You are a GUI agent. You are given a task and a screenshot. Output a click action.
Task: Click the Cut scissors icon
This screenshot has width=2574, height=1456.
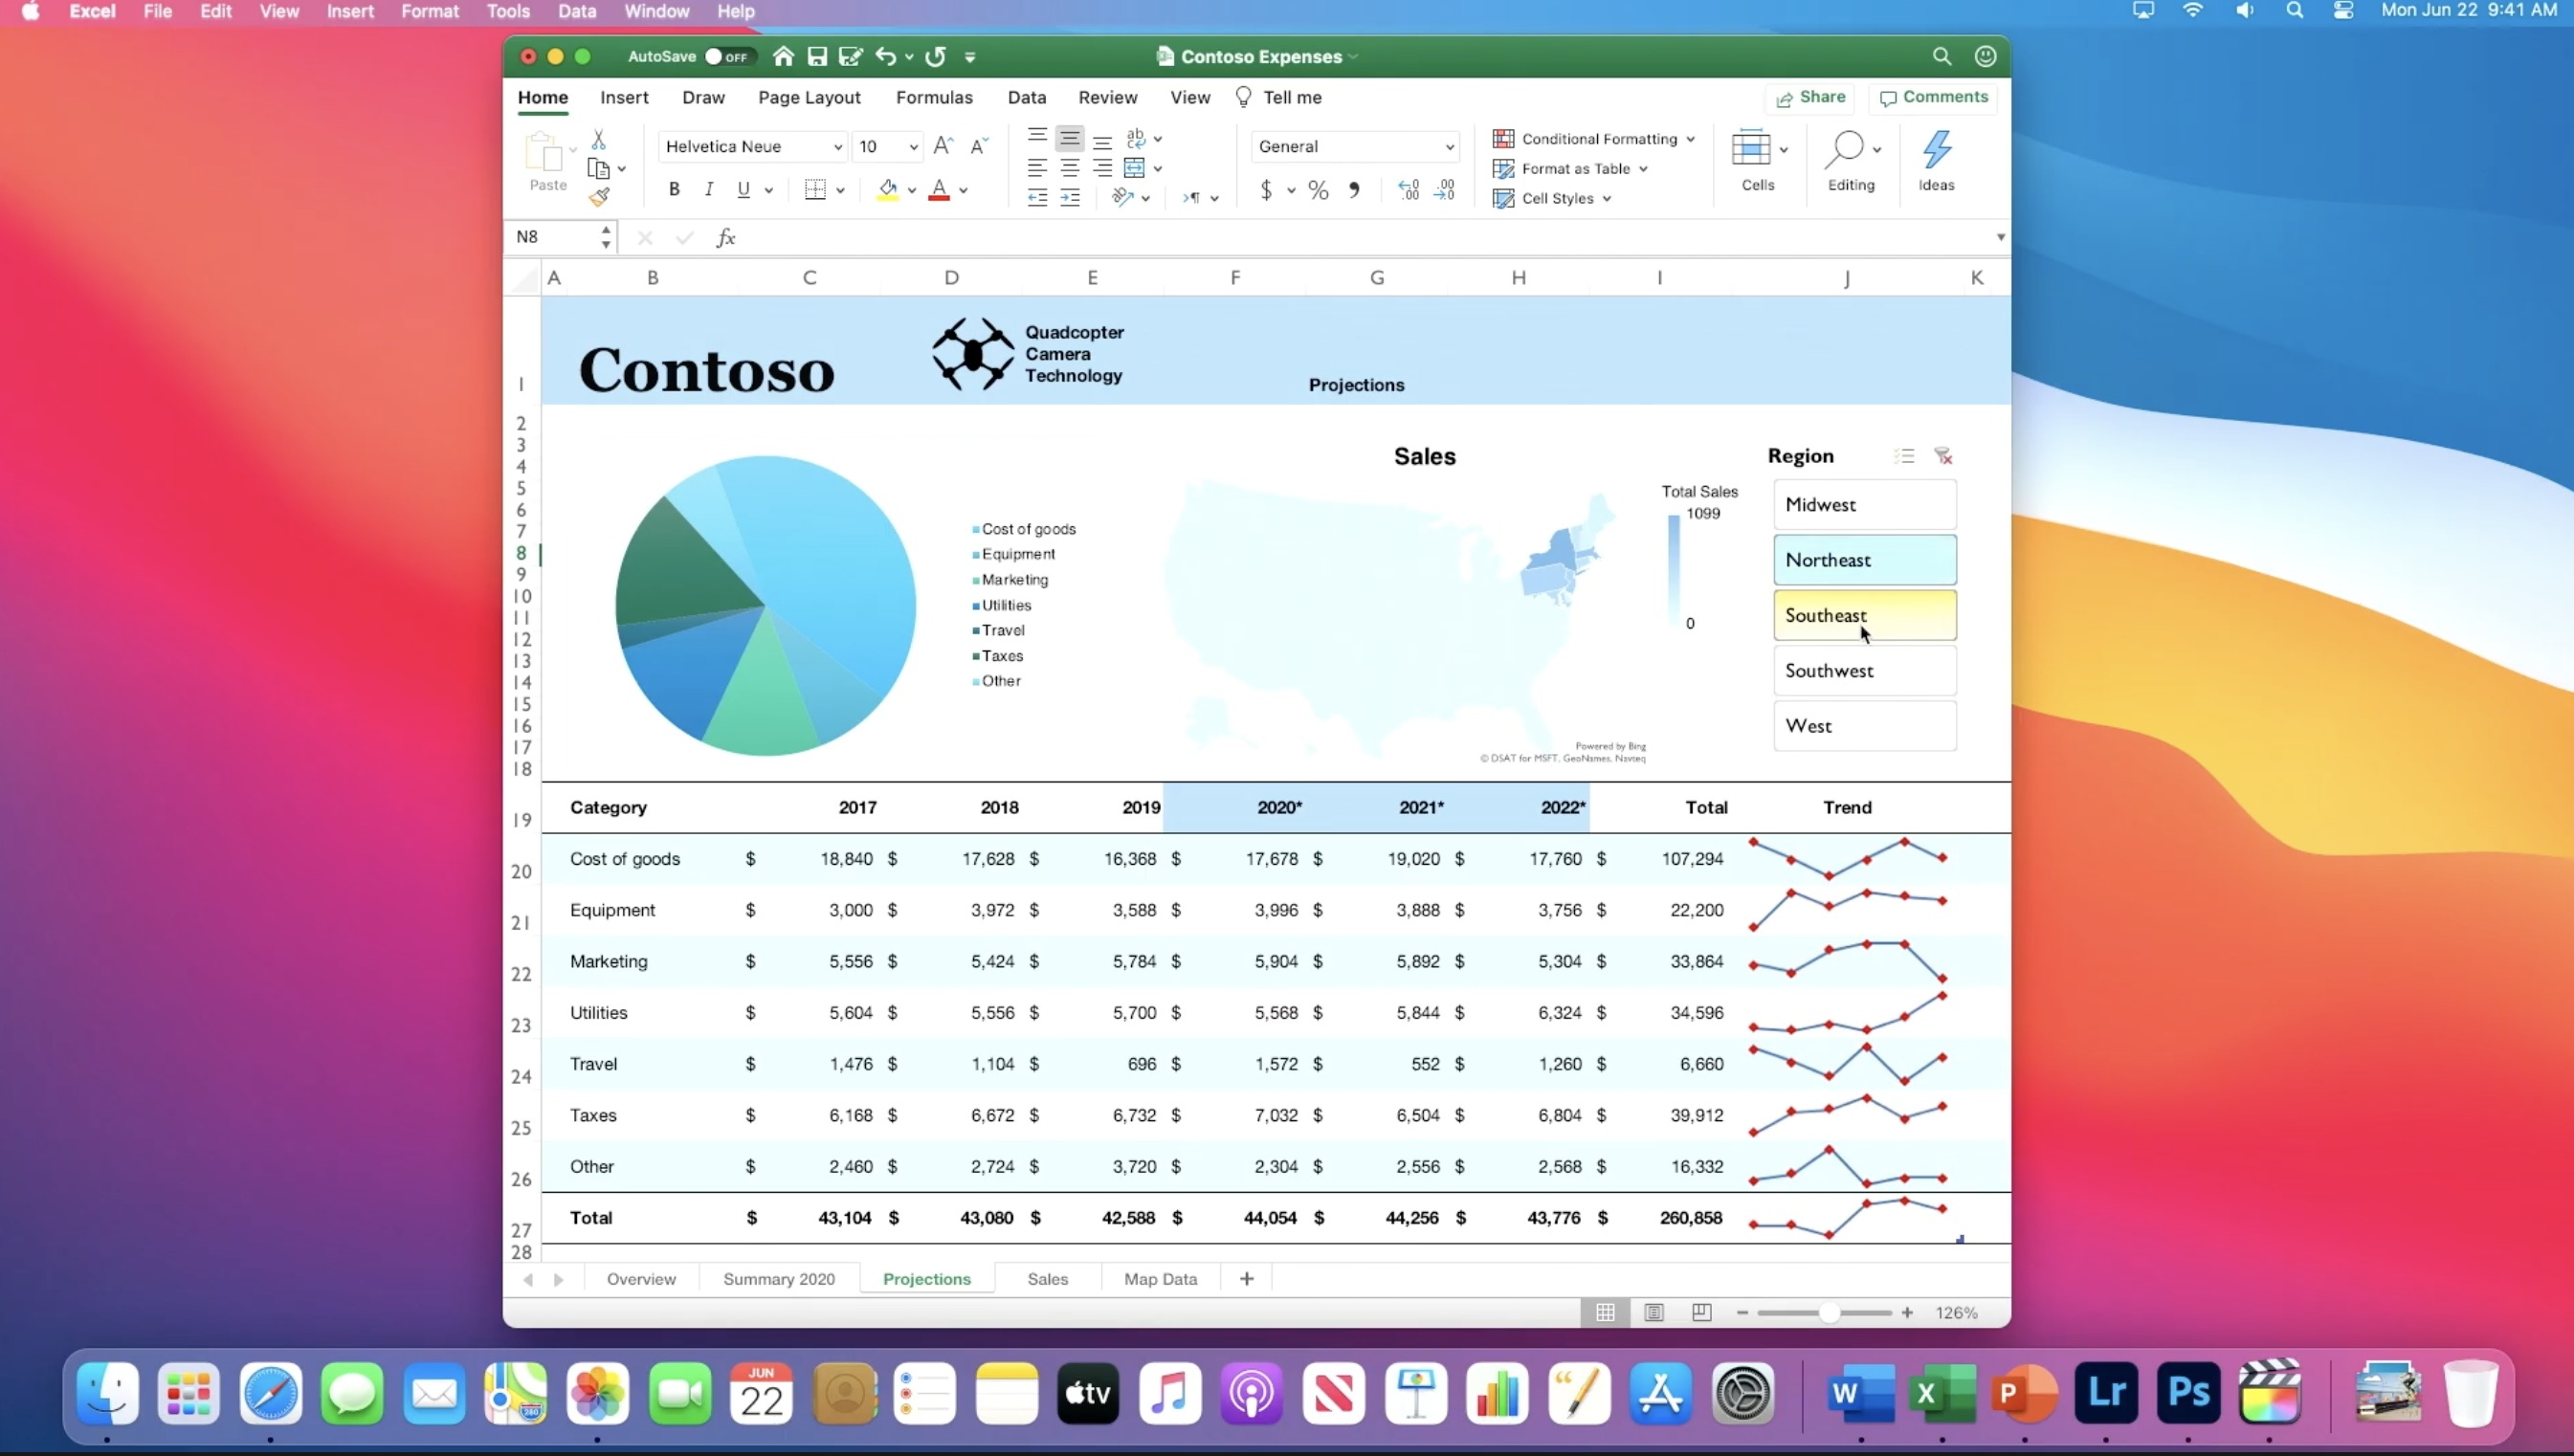[598, 139]
